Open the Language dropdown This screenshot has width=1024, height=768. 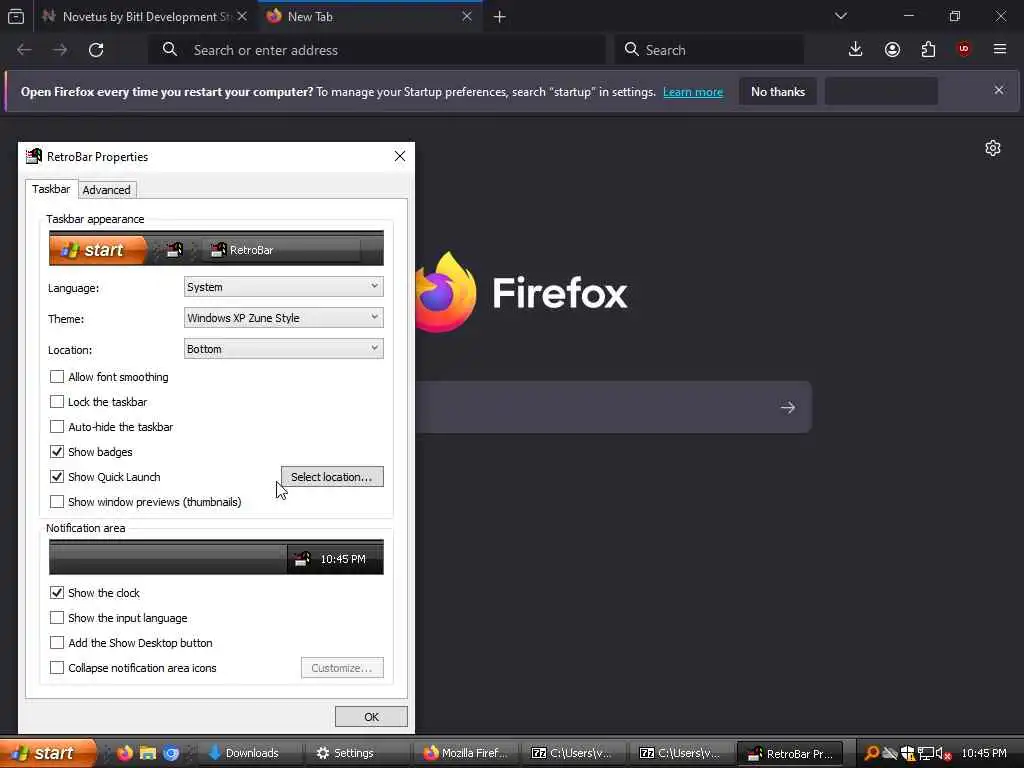(x=283, y=287)
